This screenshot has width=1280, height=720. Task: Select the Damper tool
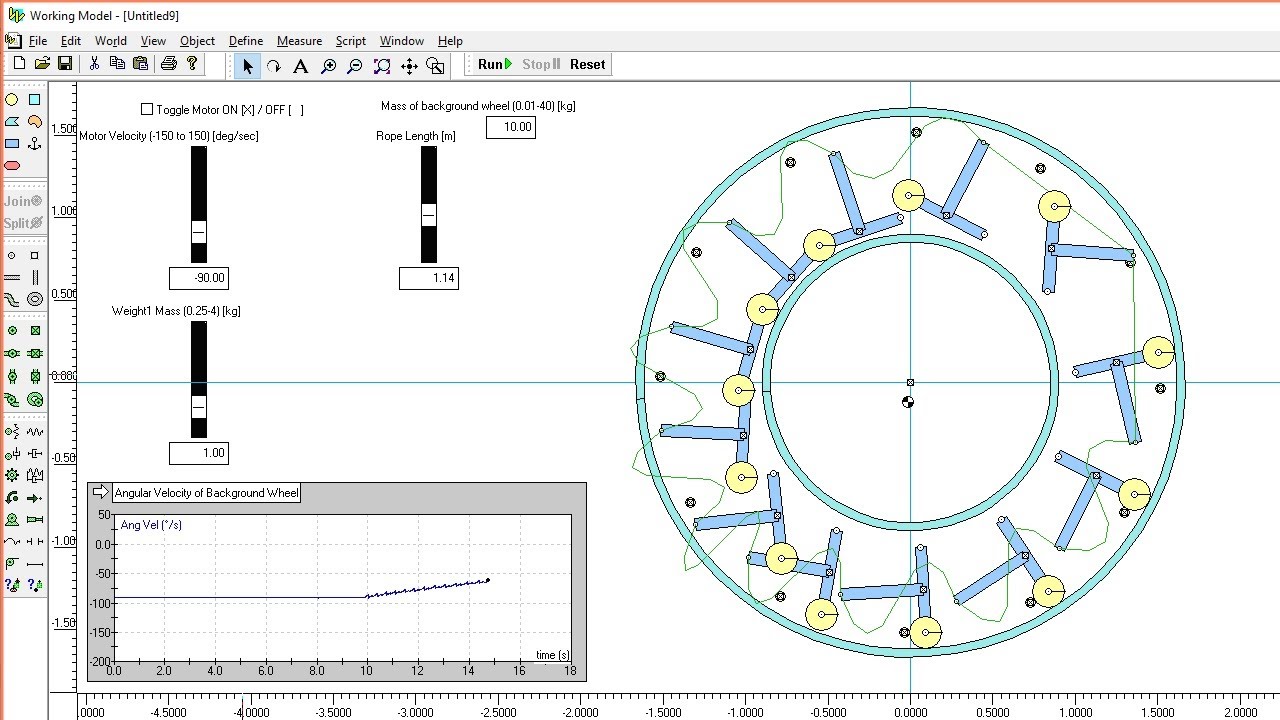tap(35, 453)
